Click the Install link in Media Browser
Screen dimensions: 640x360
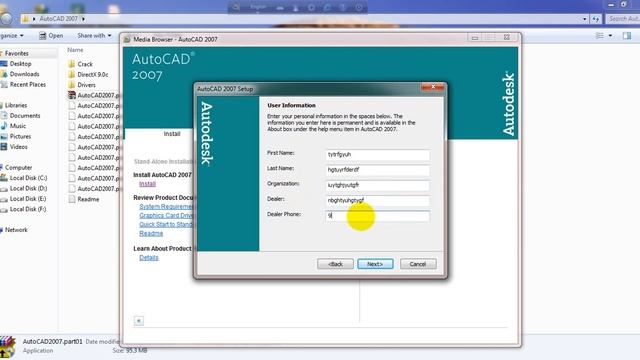[147, 184]
